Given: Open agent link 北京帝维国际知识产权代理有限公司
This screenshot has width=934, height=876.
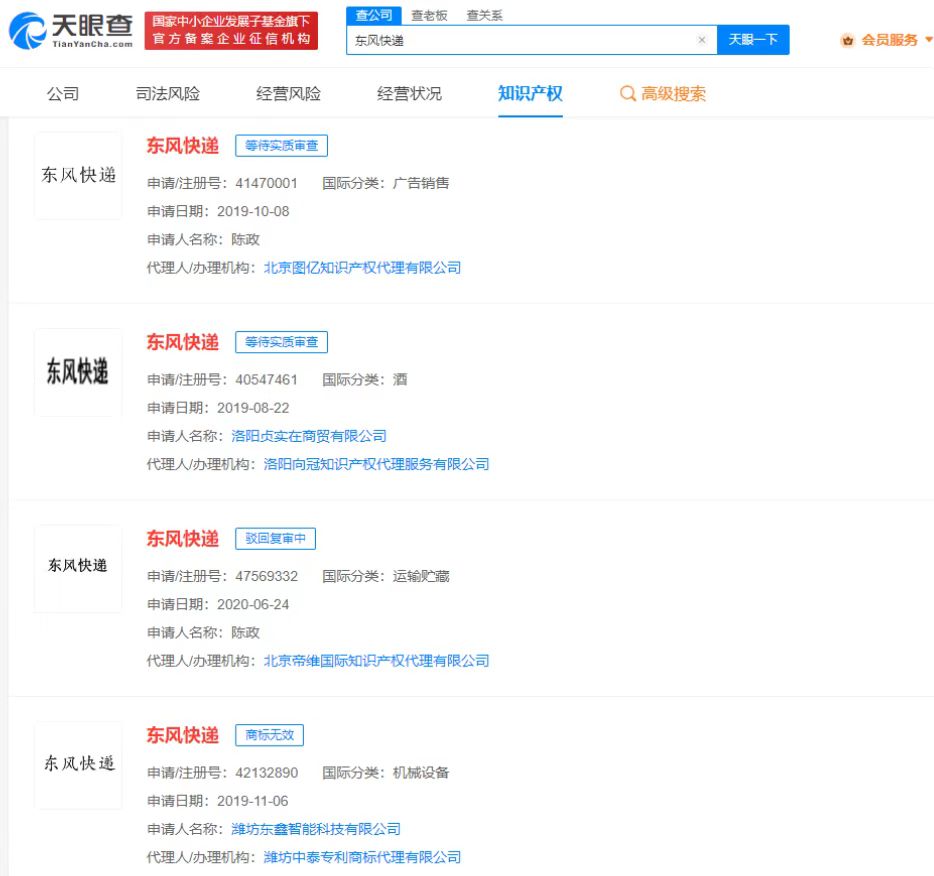Looking at the screenshot, I should (x=376, y=661).
